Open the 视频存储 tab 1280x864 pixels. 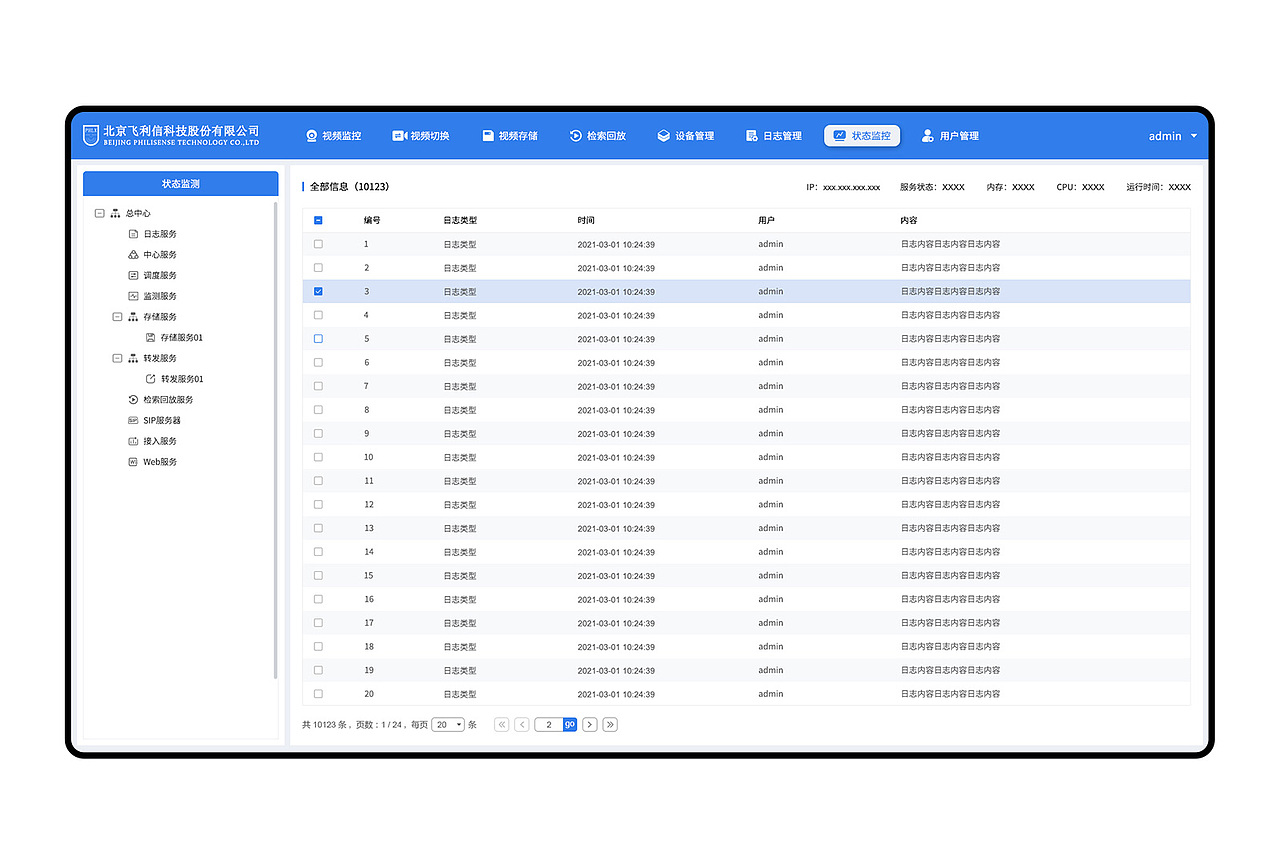(510, 136)
